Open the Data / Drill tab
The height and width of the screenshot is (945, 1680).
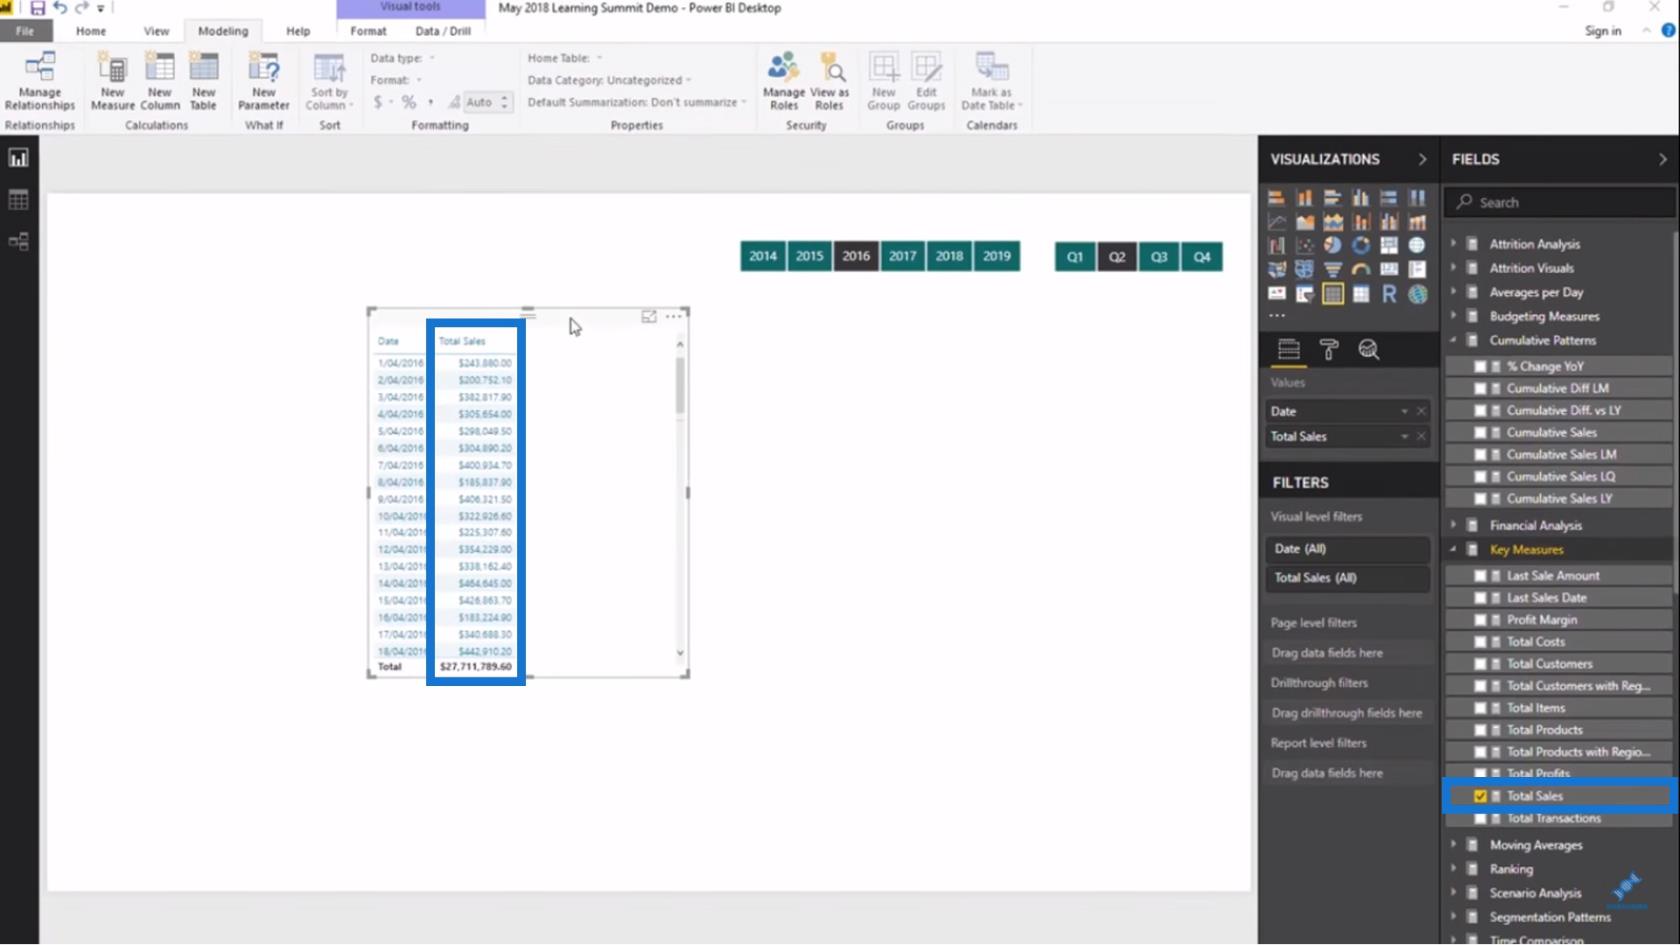tap(443, 31)
